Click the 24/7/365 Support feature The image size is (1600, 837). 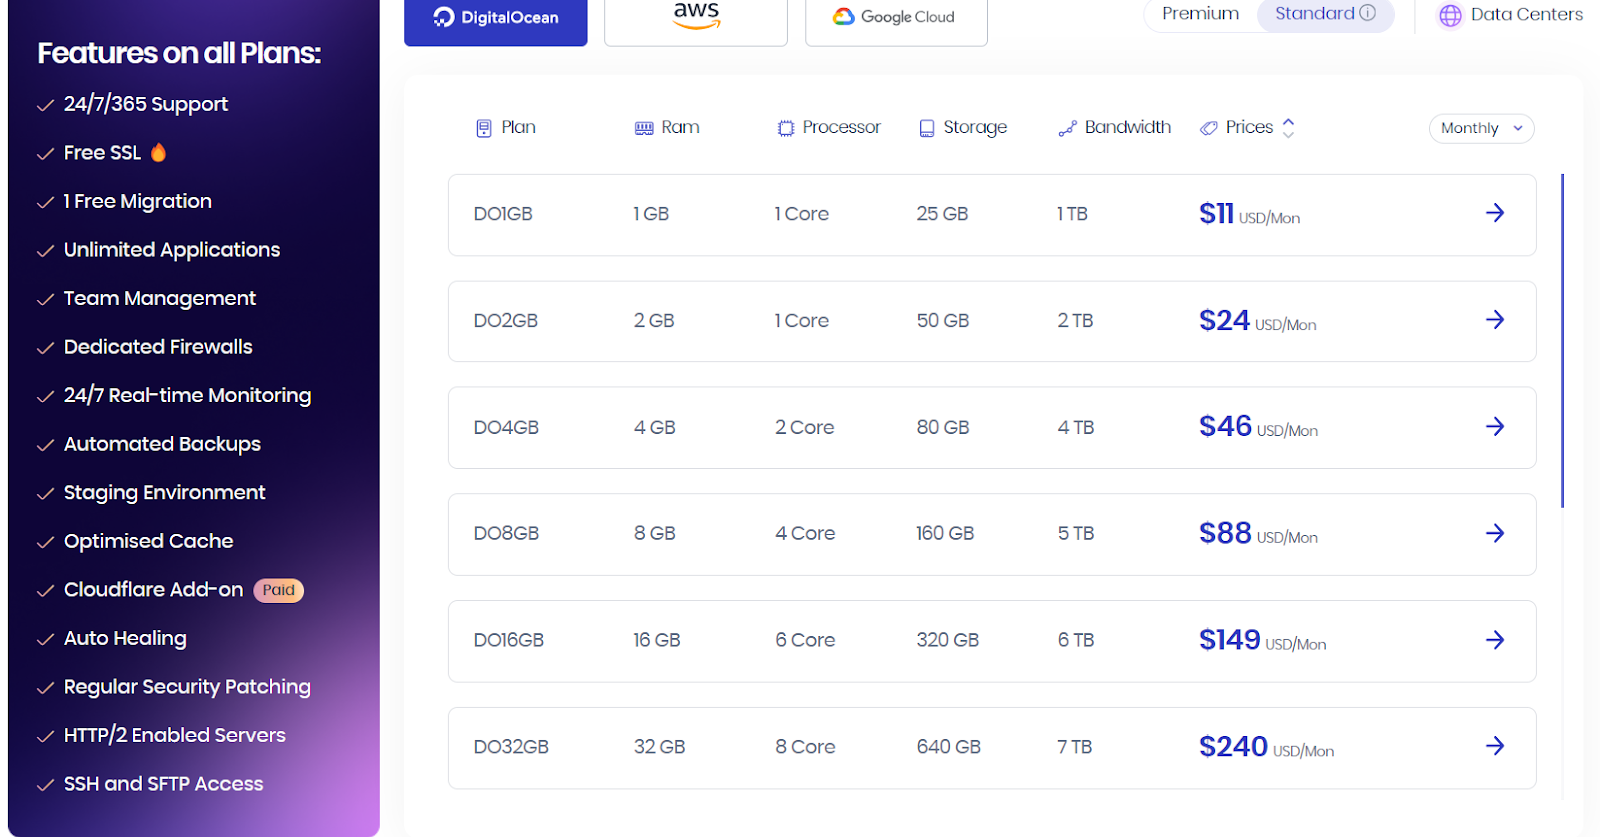[146, 104]
